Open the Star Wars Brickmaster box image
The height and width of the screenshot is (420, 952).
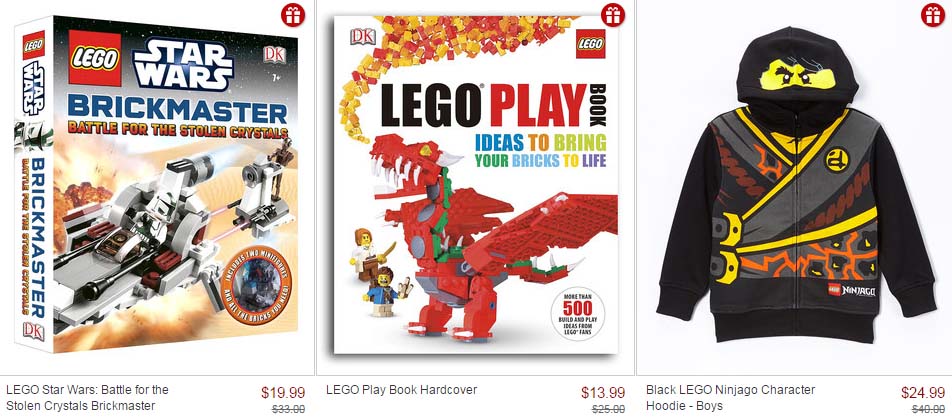(157, 185)
